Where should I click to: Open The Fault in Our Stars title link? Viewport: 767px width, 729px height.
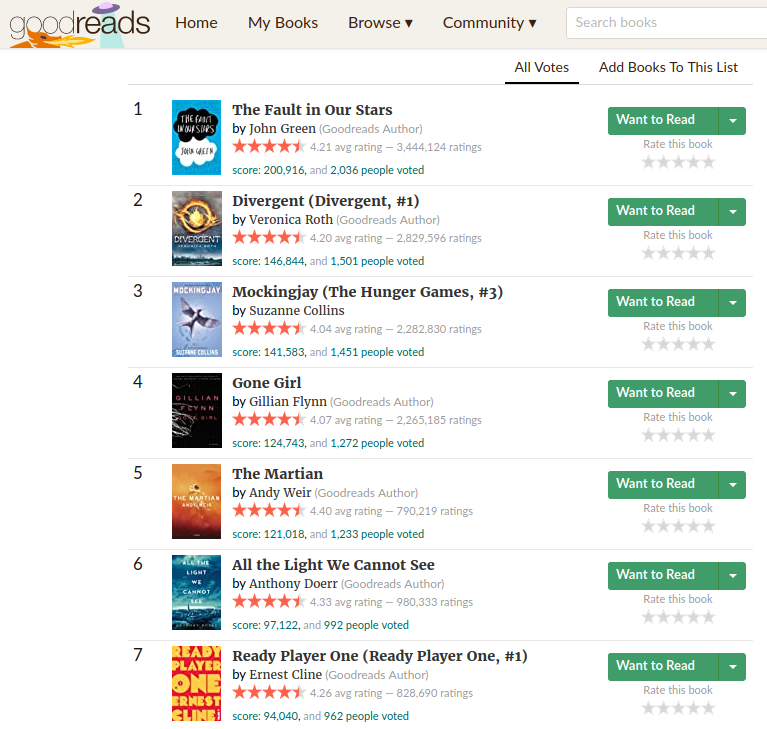pos(312,110)
